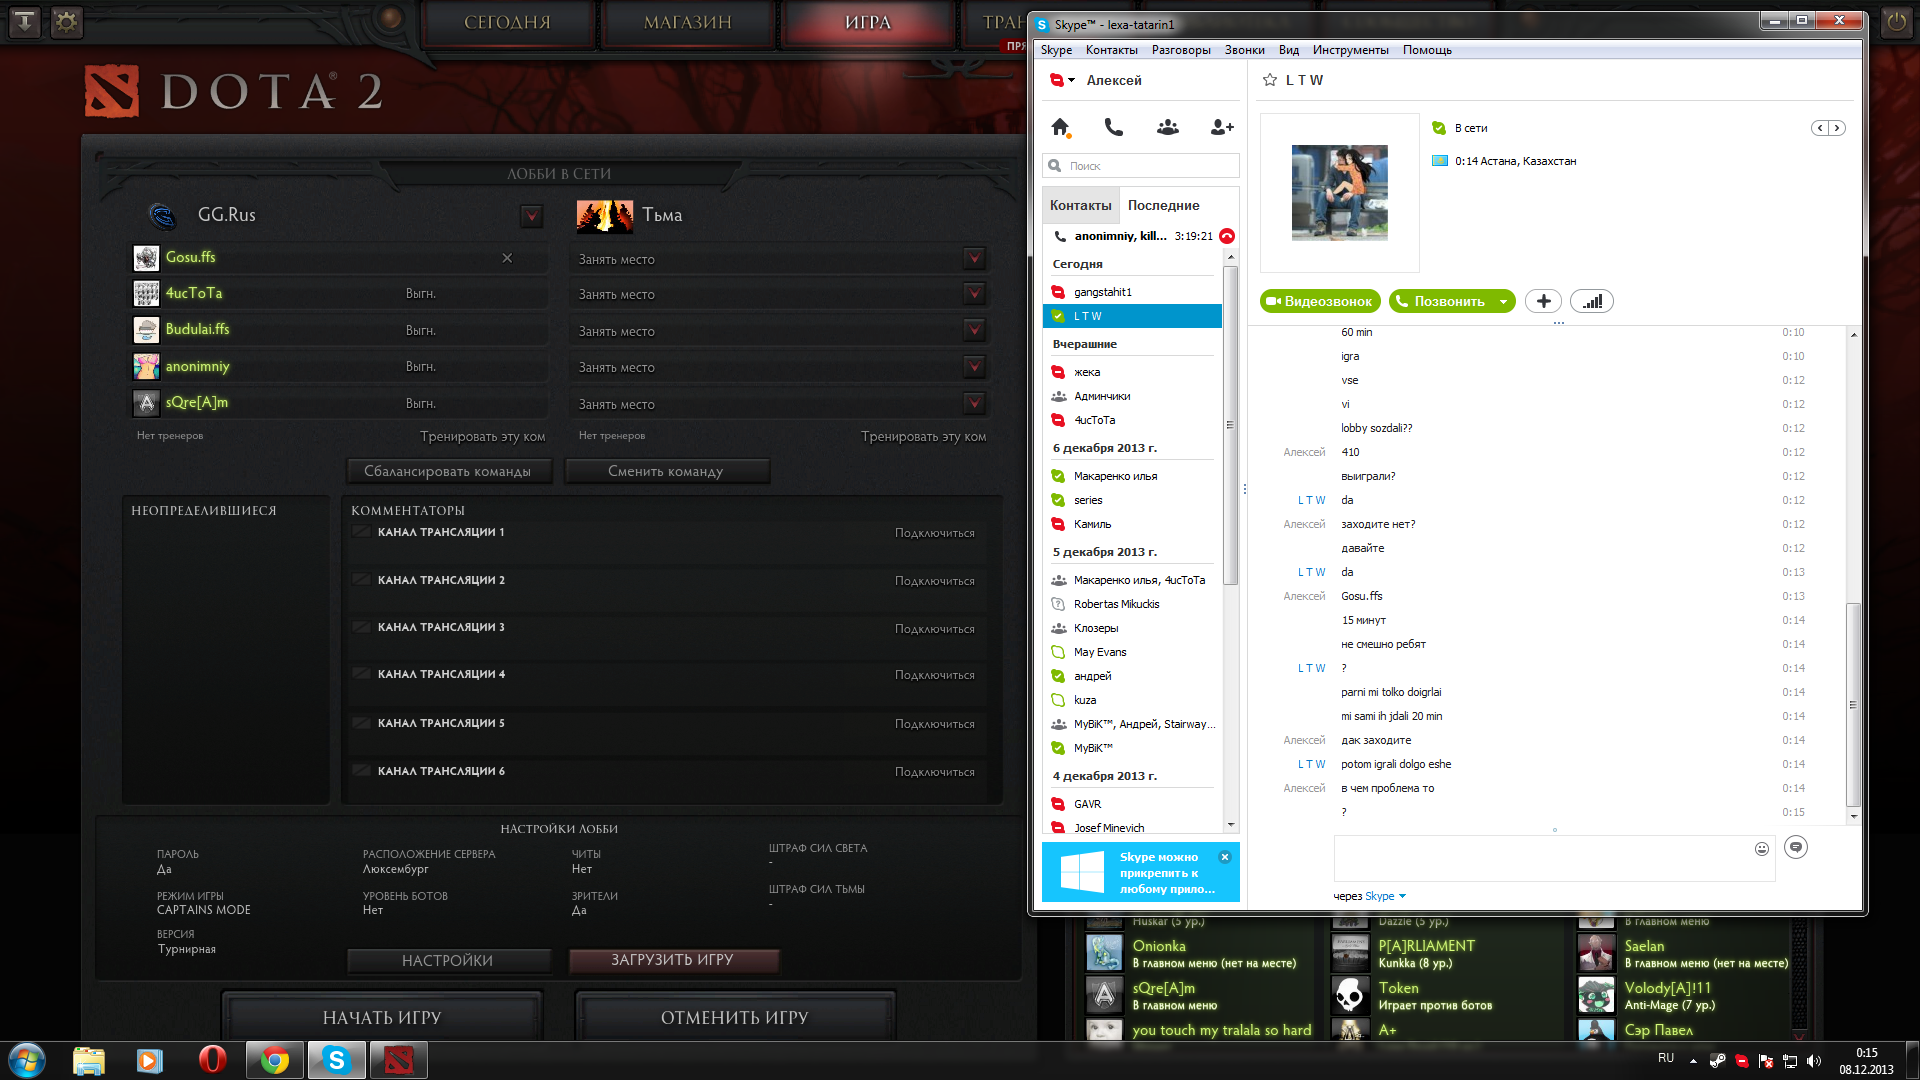The width and height of the screenshot is (1920, 1080).
Task: Click the call quality signal bars icon
Action: pos(1592,301)
